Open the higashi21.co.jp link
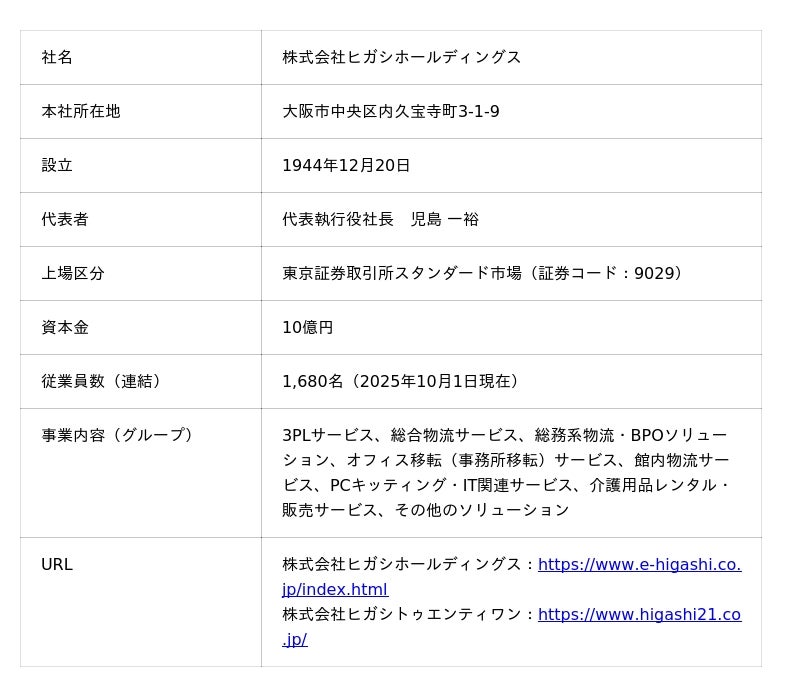The height and width of the screenshot is (697, 800). (x=639, y=615)
